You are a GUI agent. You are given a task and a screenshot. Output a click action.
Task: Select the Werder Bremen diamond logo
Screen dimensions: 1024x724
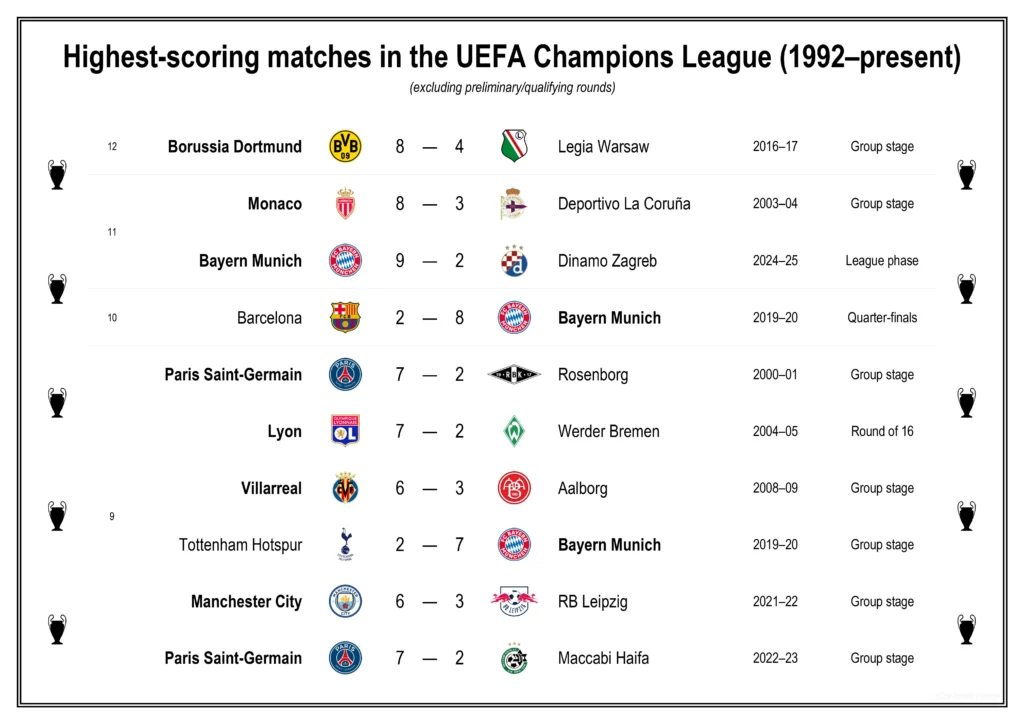(514, 431)
